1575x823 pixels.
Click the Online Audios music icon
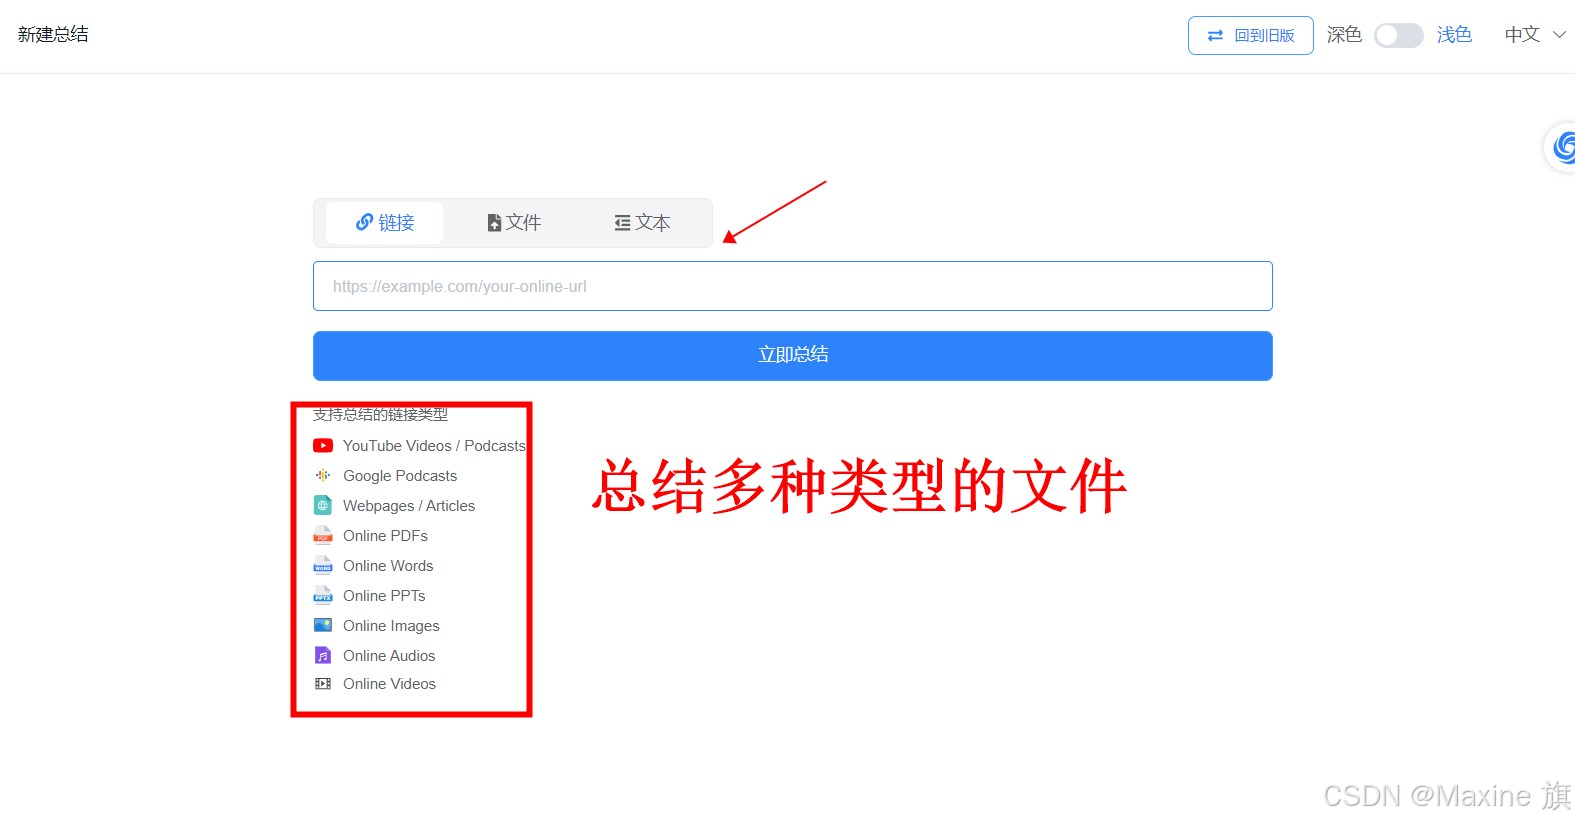tap(323, 656)
